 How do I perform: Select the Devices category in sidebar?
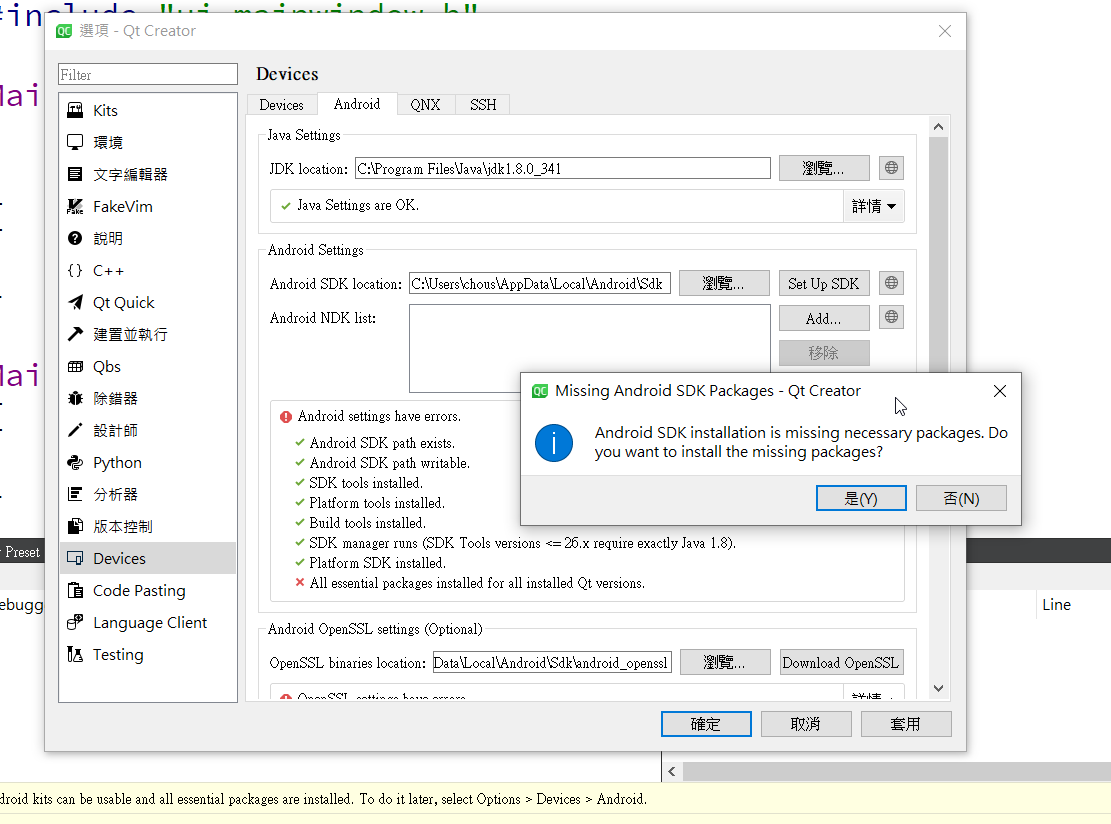[147, 558]
